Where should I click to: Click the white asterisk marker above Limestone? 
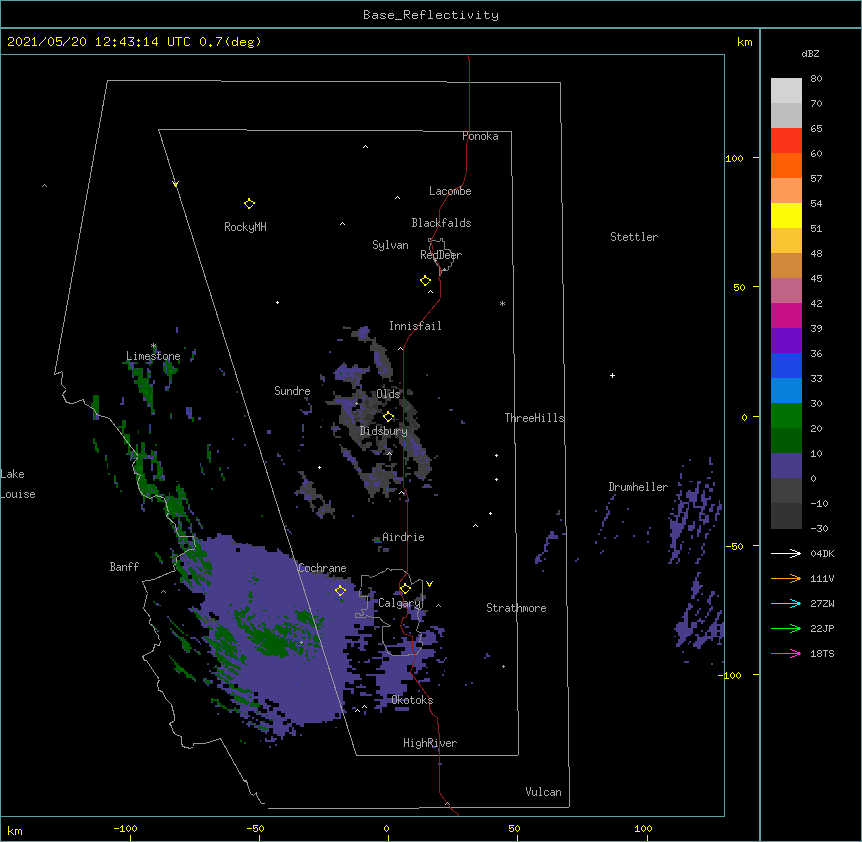[x=153, y=346]
